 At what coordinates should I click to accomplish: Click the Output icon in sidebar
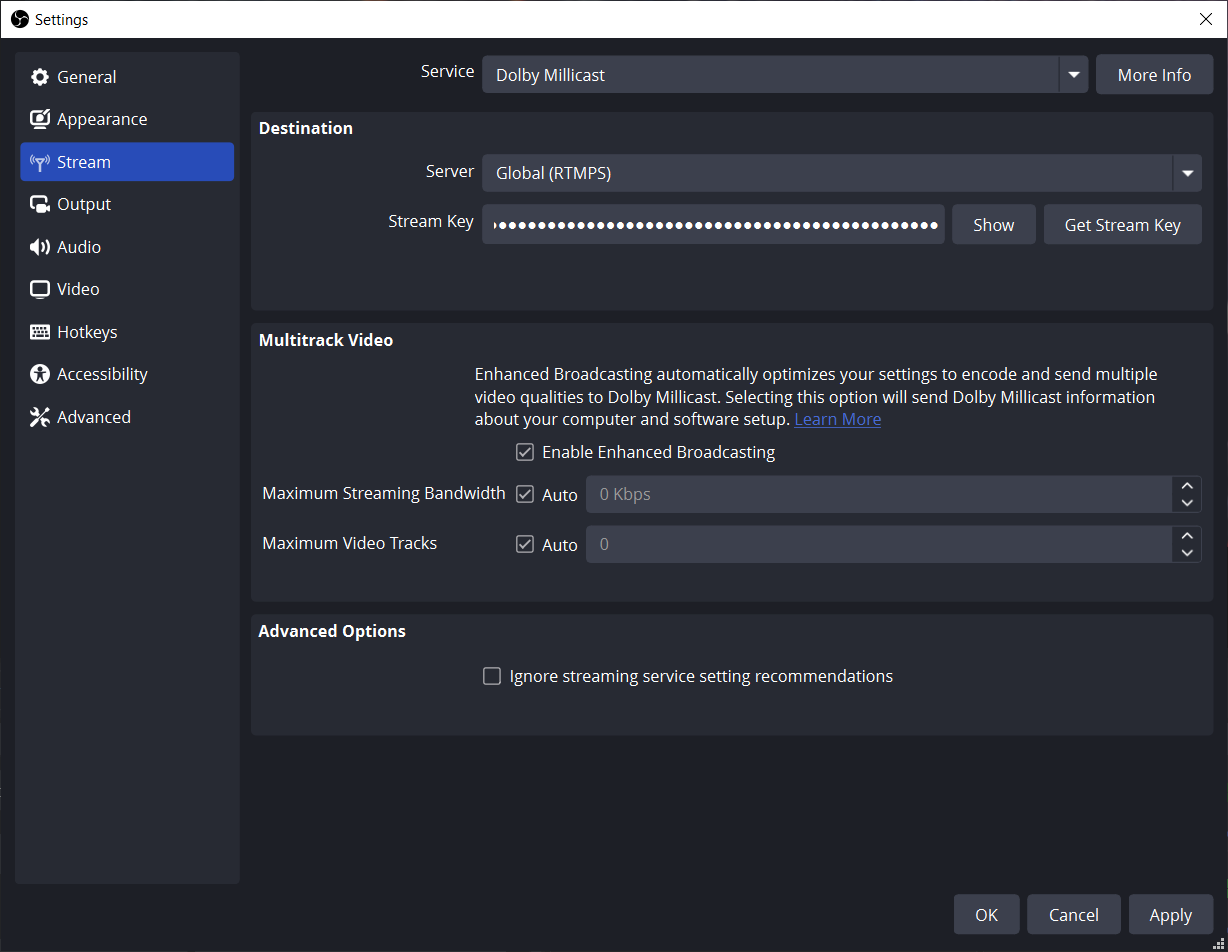40,204
